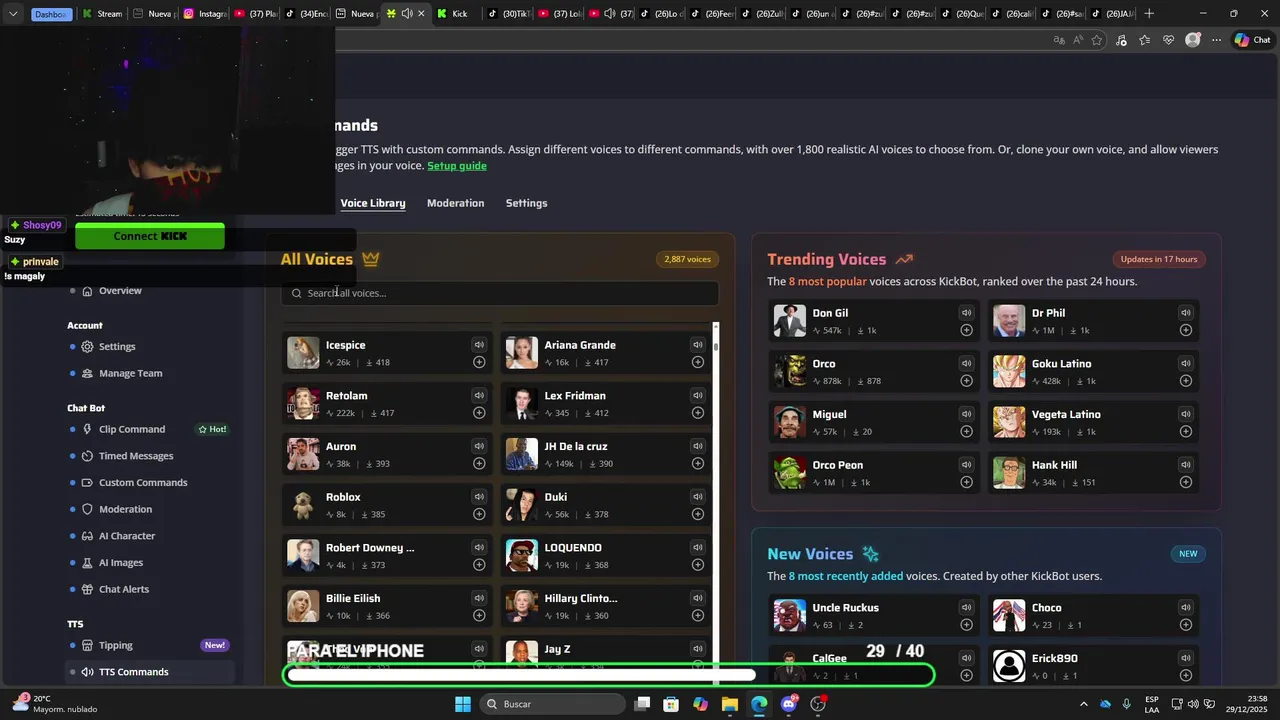This screenshot has height=720, width=1280.
Task: Open Clip Command in sidebar
Action: pyautogui.click(x=132, y=430)
